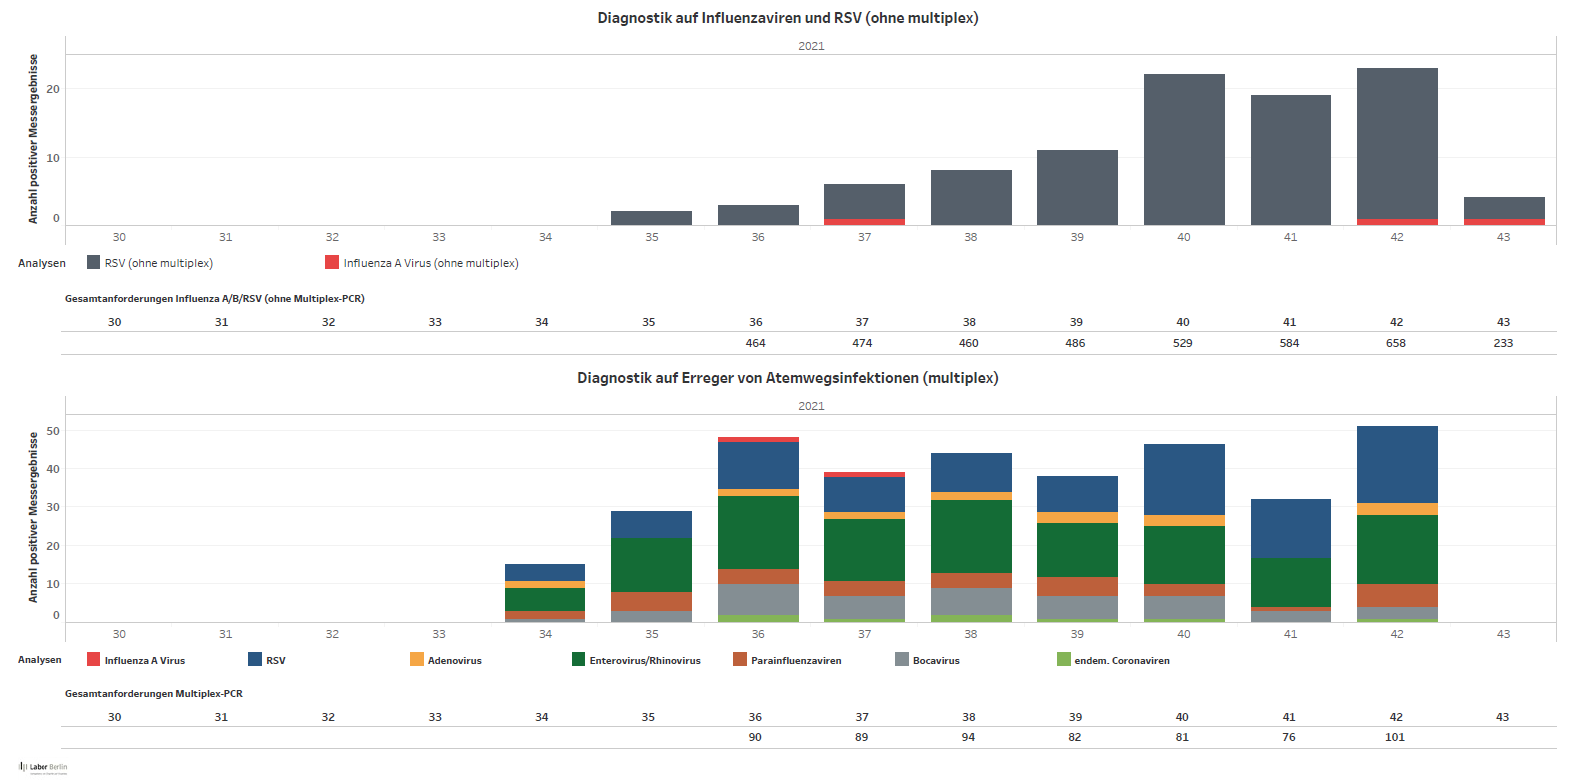
Task: Select week 40 RSV bar in top chart
Action: [1184, 150]
